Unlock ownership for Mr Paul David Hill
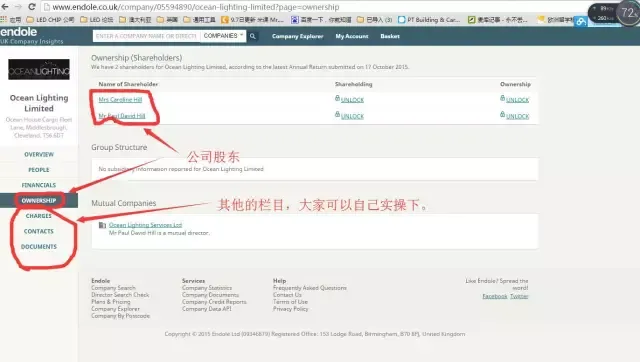The height and width of the screenshot is (362, 640). (518, 116)
